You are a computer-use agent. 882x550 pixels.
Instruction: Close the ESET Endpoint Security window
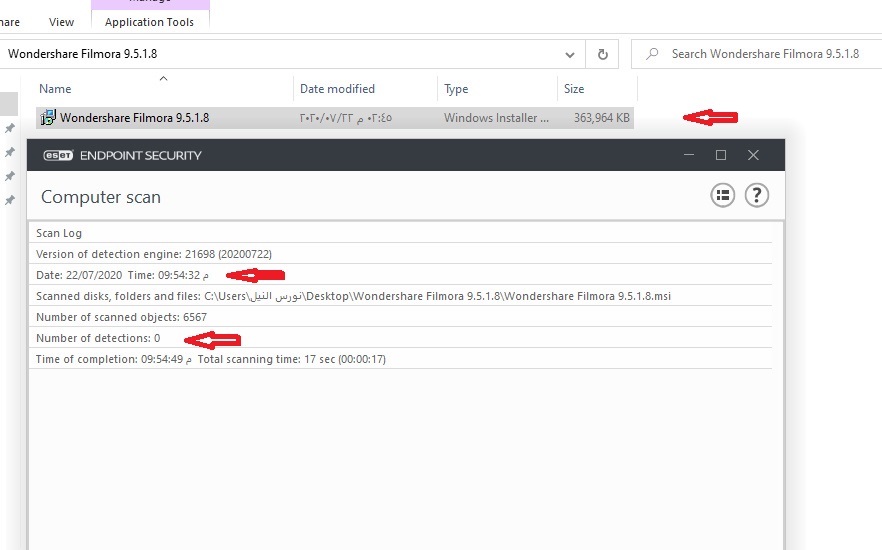coord(754,155)
